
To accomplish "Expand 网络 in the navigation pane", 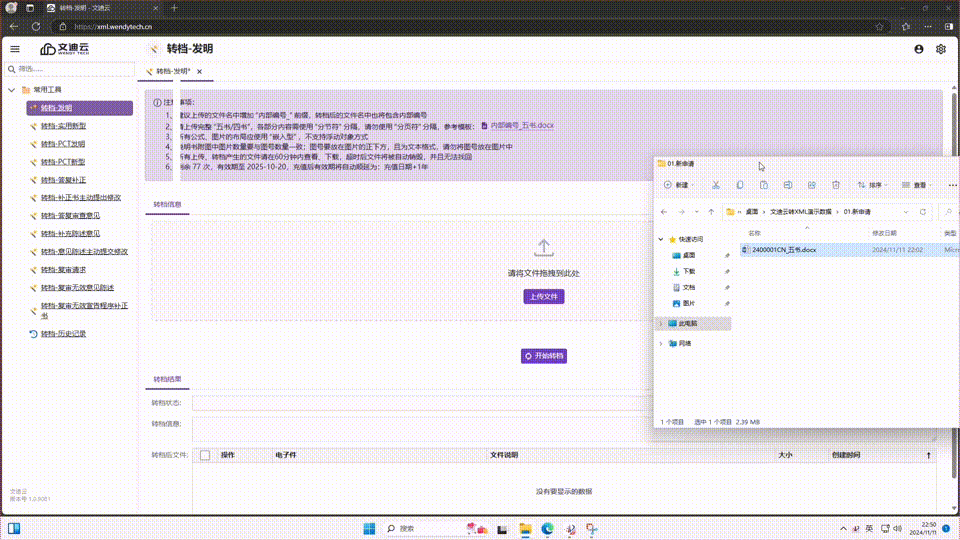I will pos(661,343).
